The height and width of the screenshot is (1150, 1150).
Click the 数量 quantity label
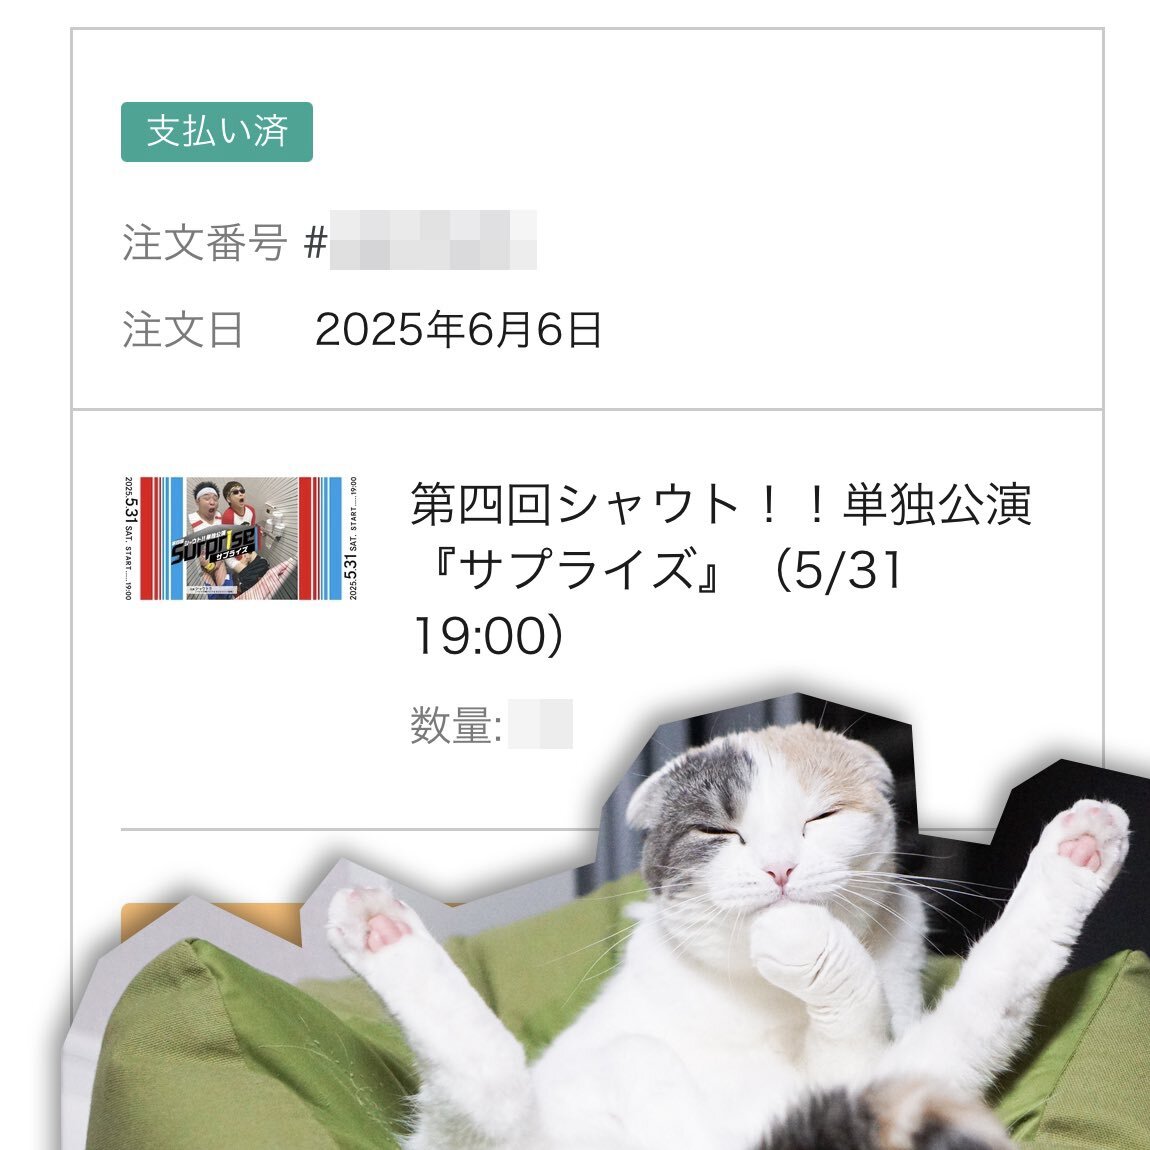pyautogui.click(x=455, y=725)
